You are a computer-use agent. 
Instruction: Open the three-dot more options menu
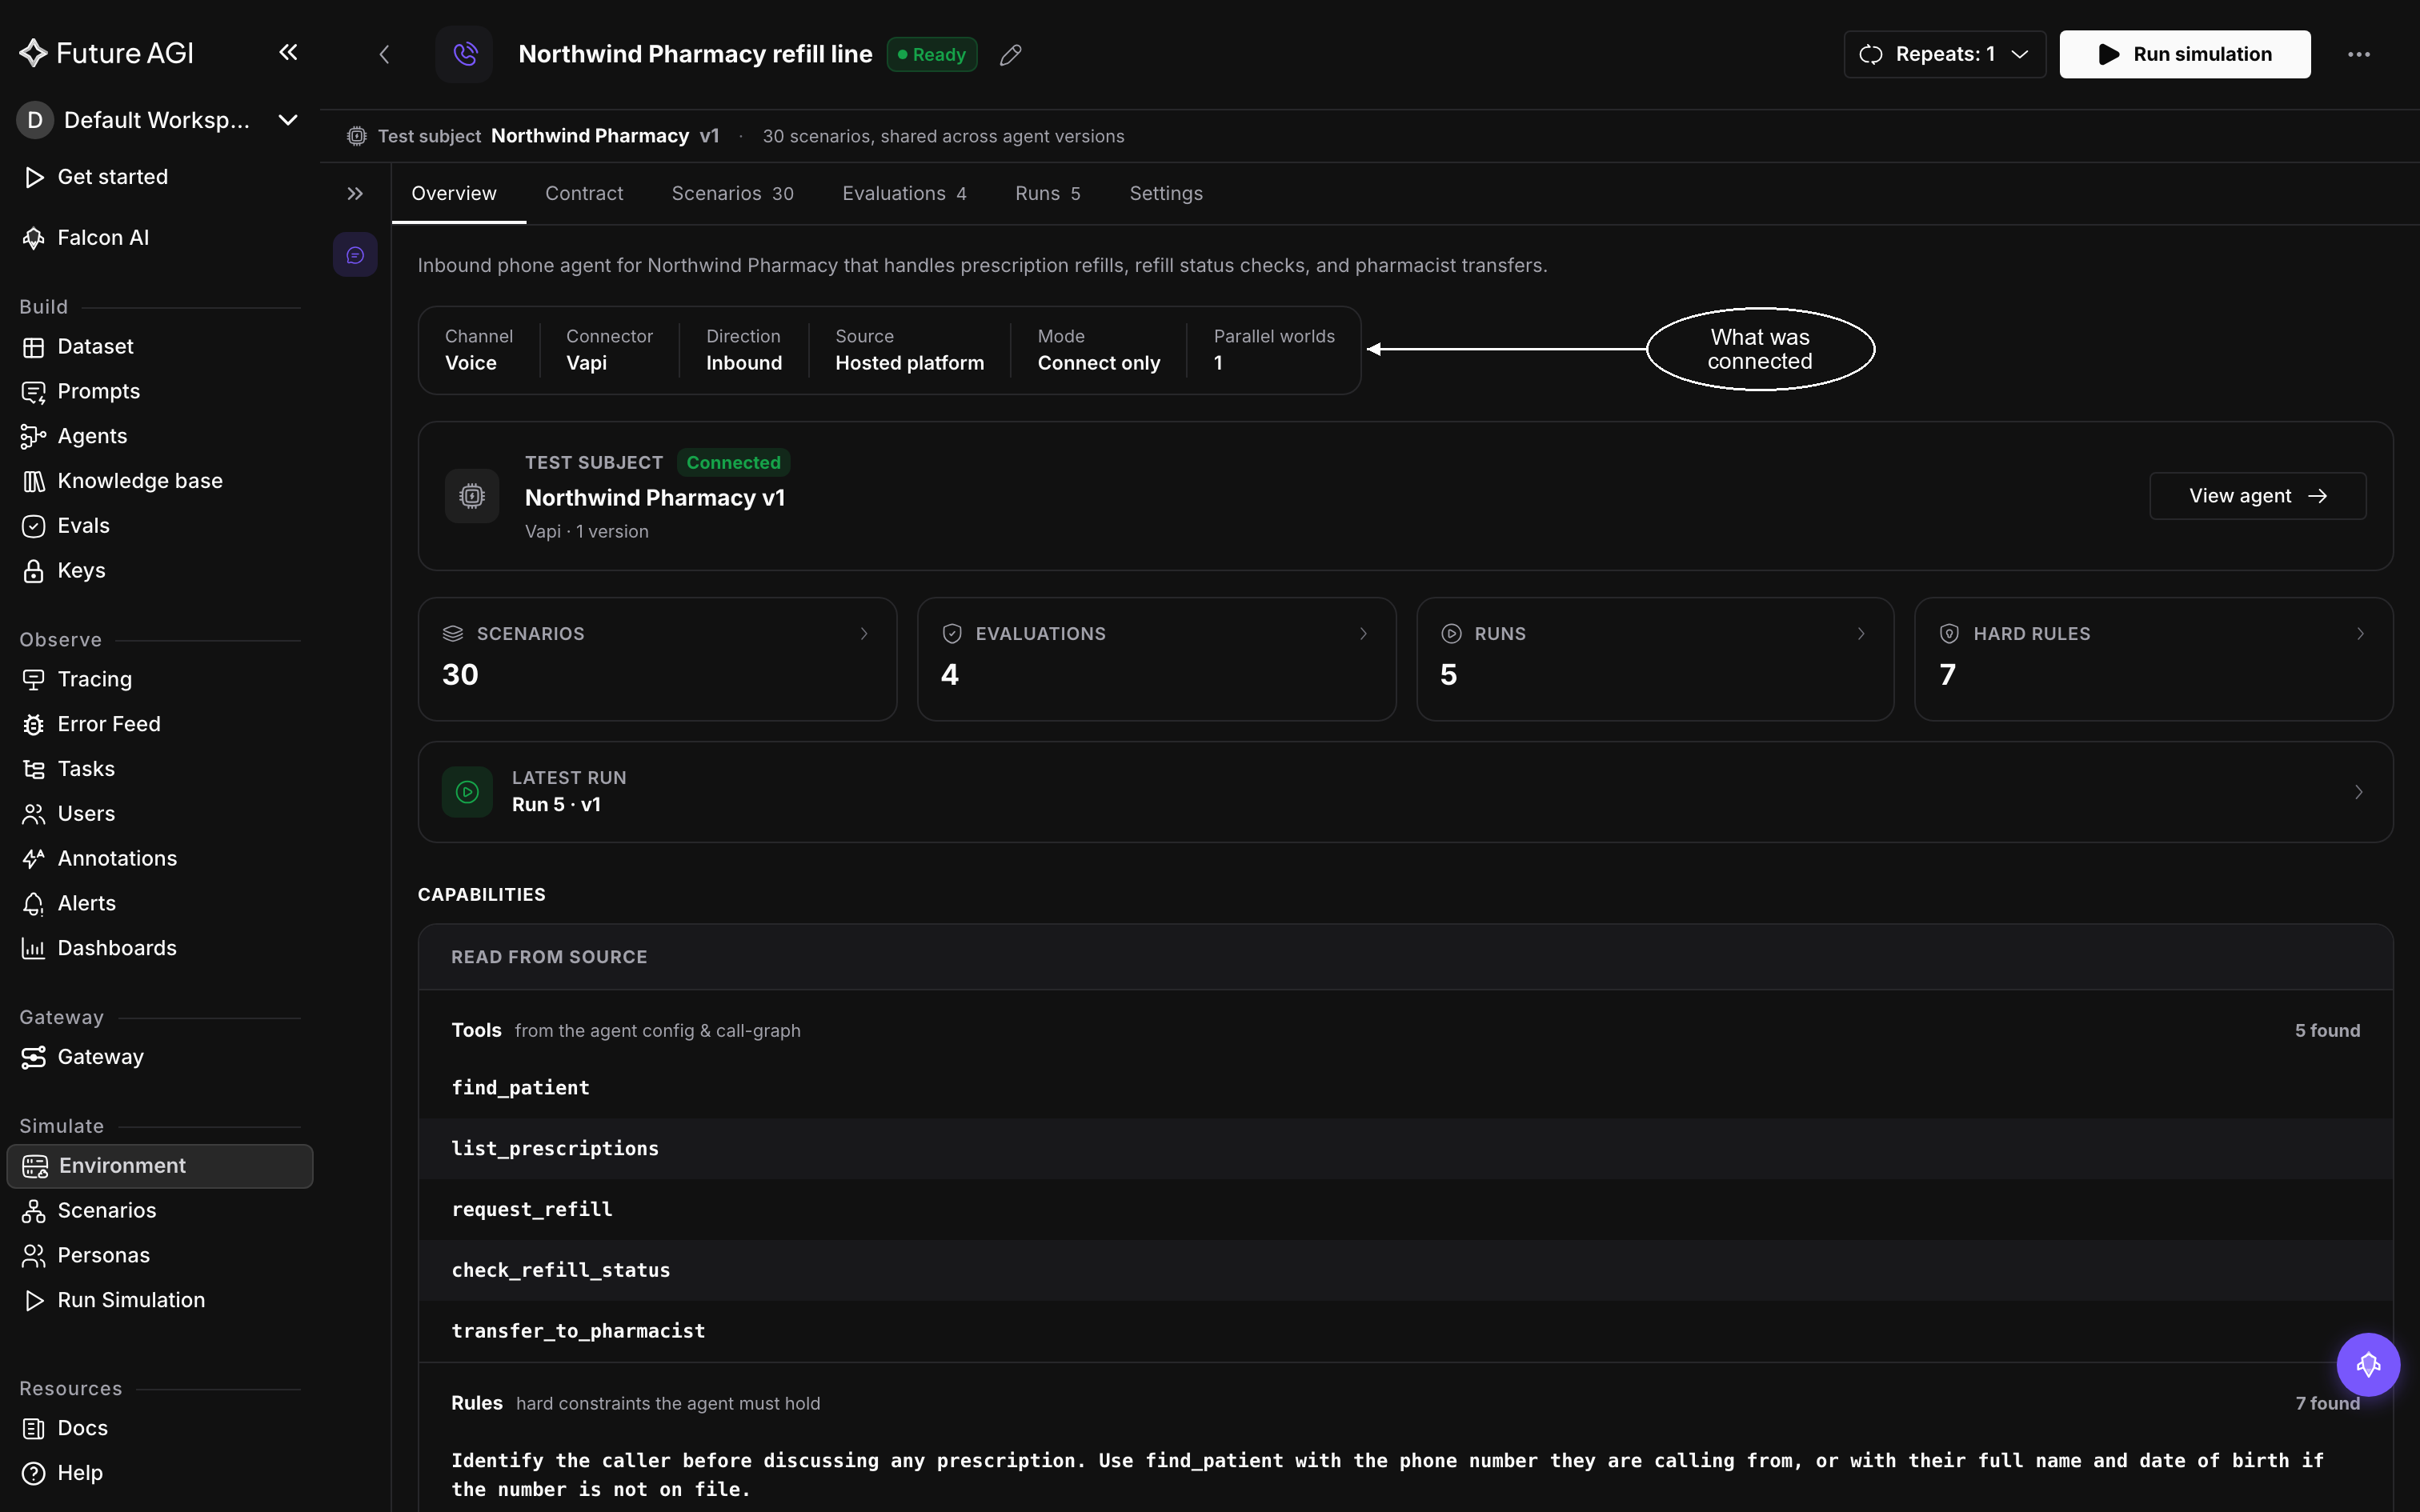point(2358,54)
